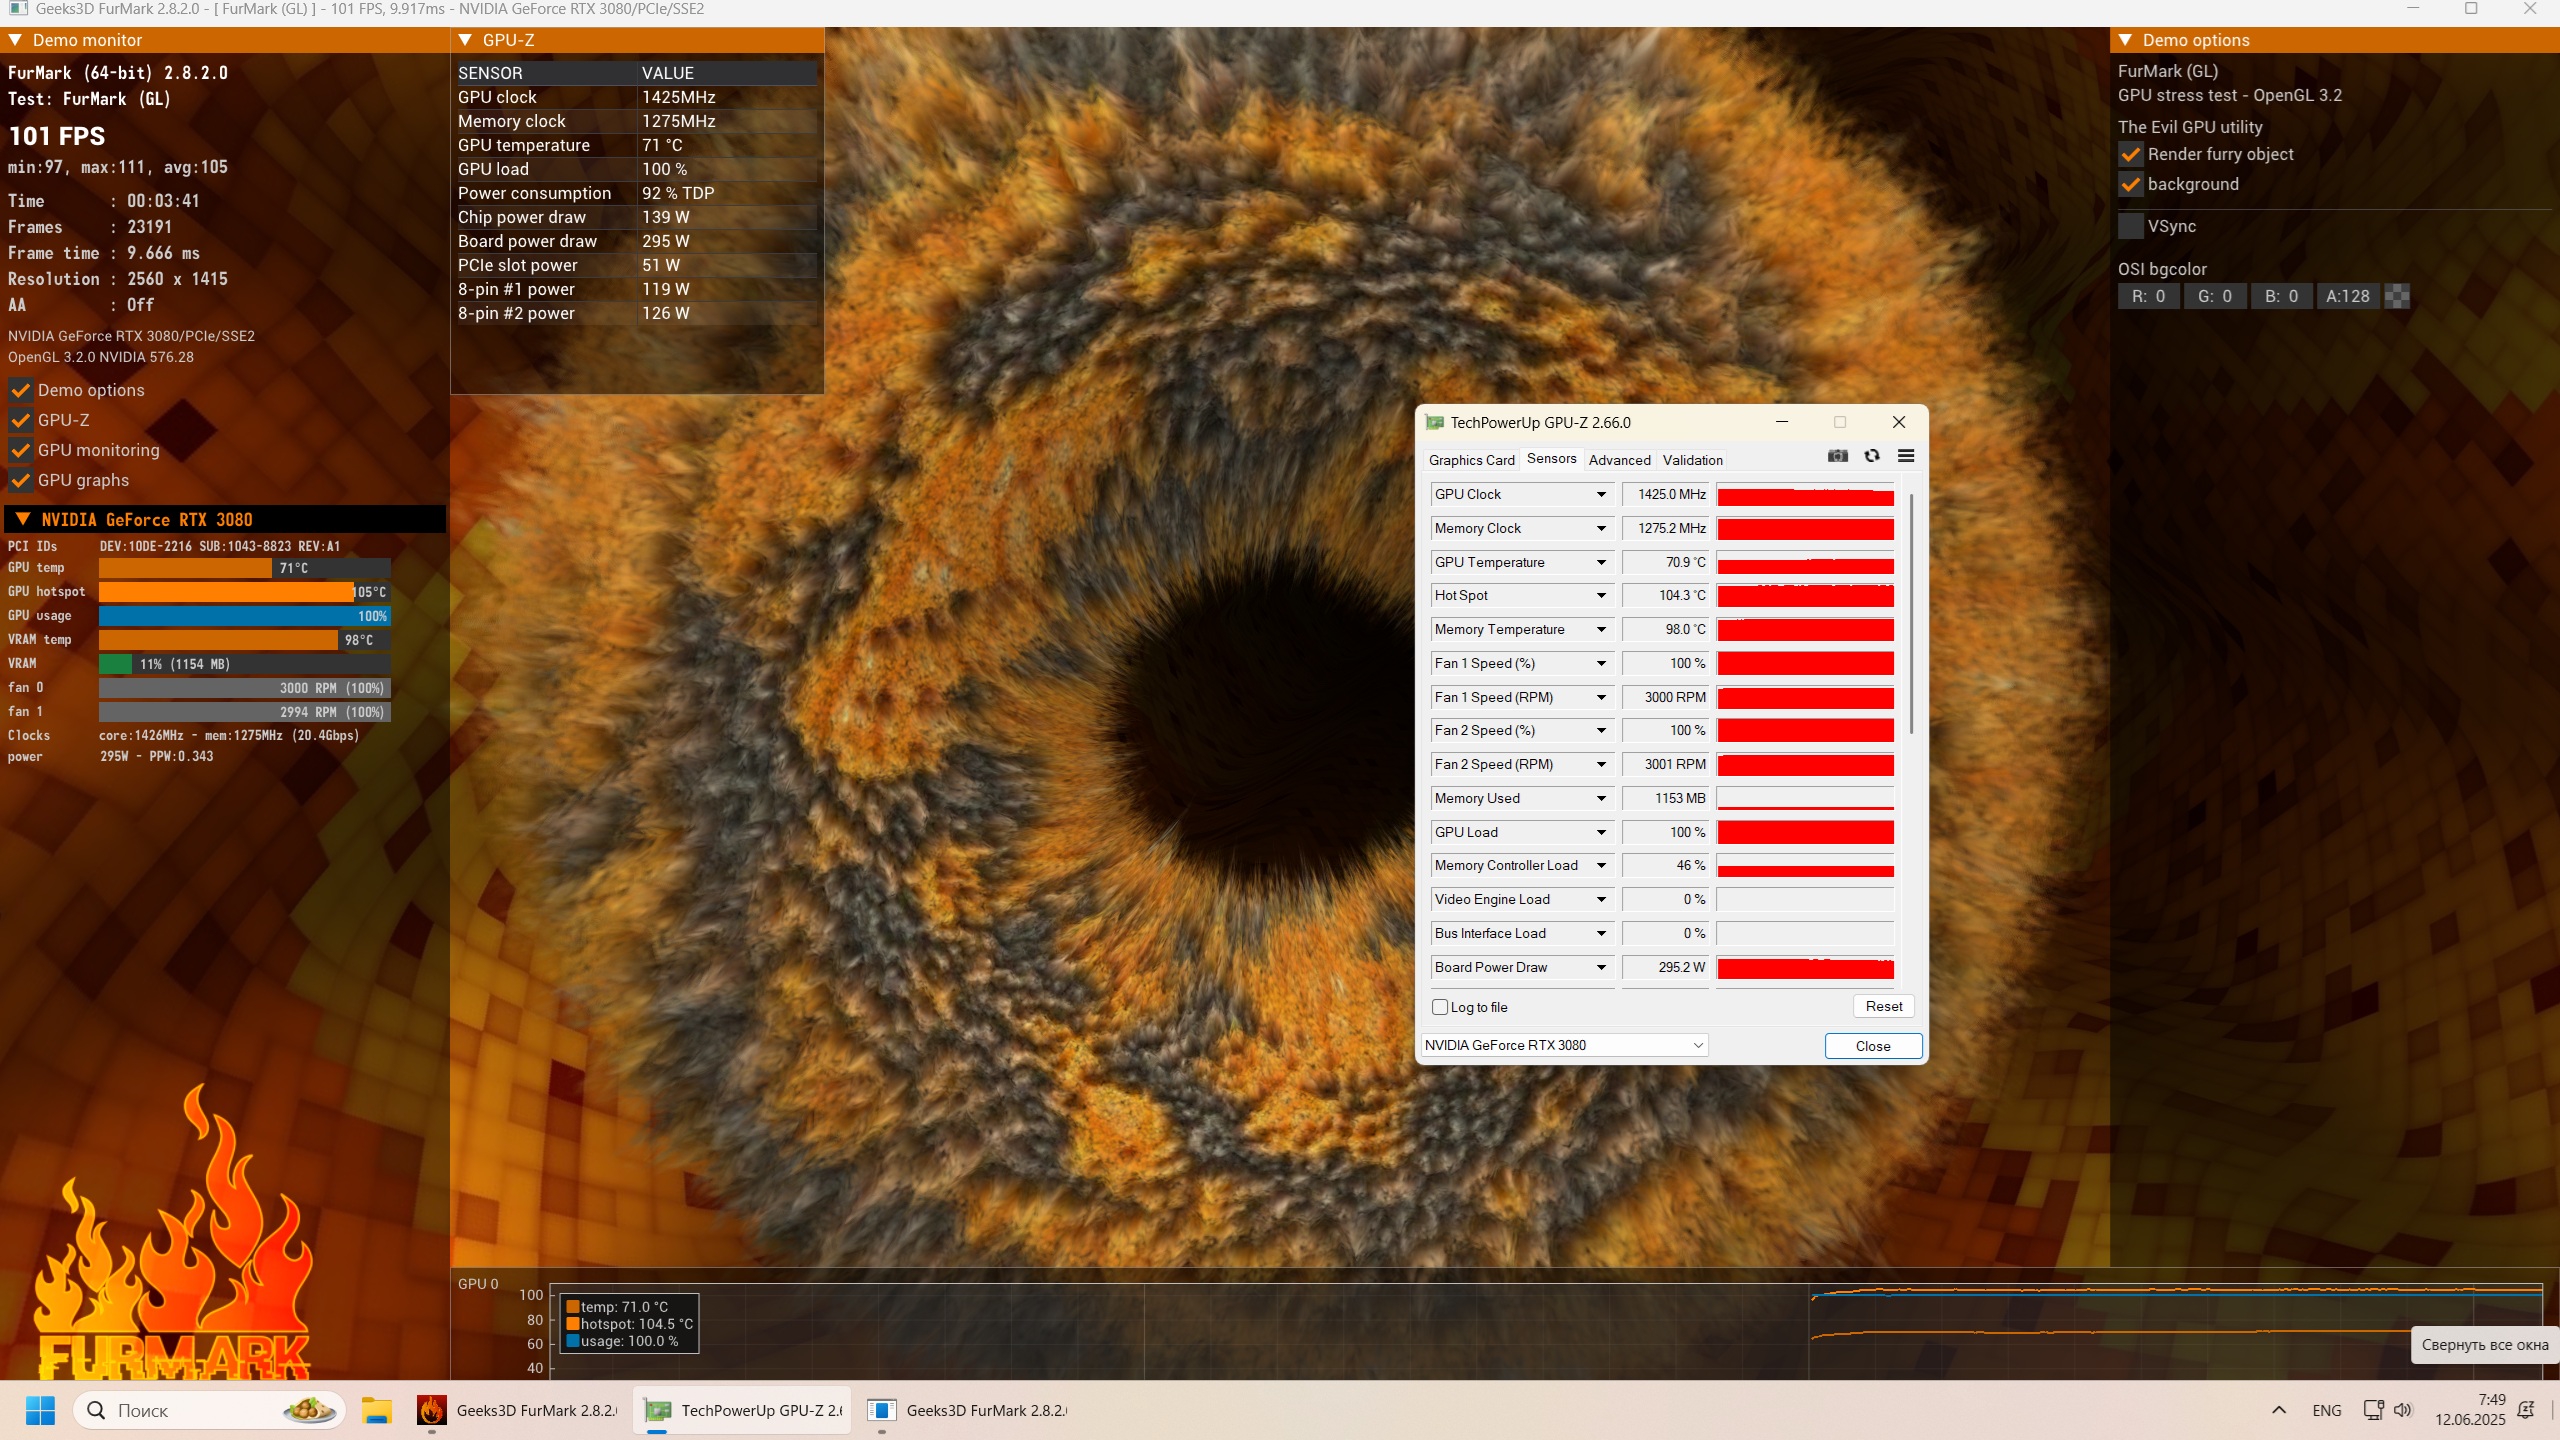The image size is (2560, 1440).
Task: Enable Log to file checkbox
Action: pos(1440,1007)
